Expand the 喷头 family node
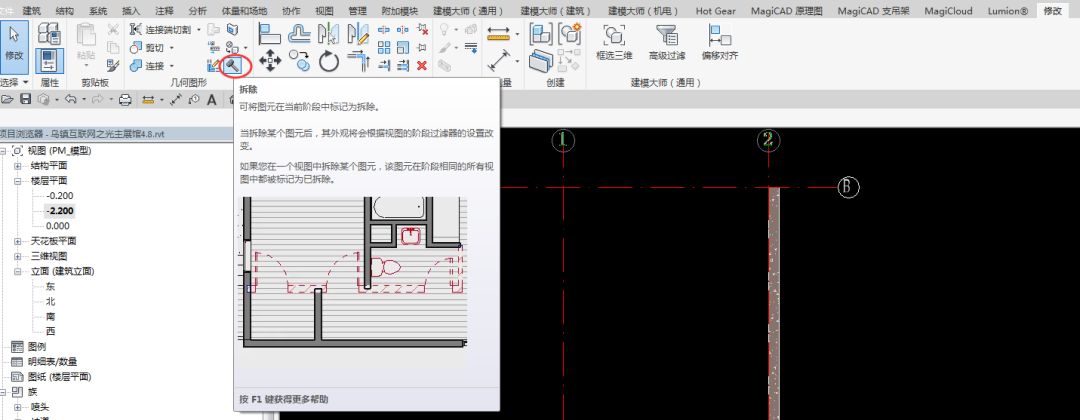1080x420 pixels. pyautogui.click(x=18, y=407)
